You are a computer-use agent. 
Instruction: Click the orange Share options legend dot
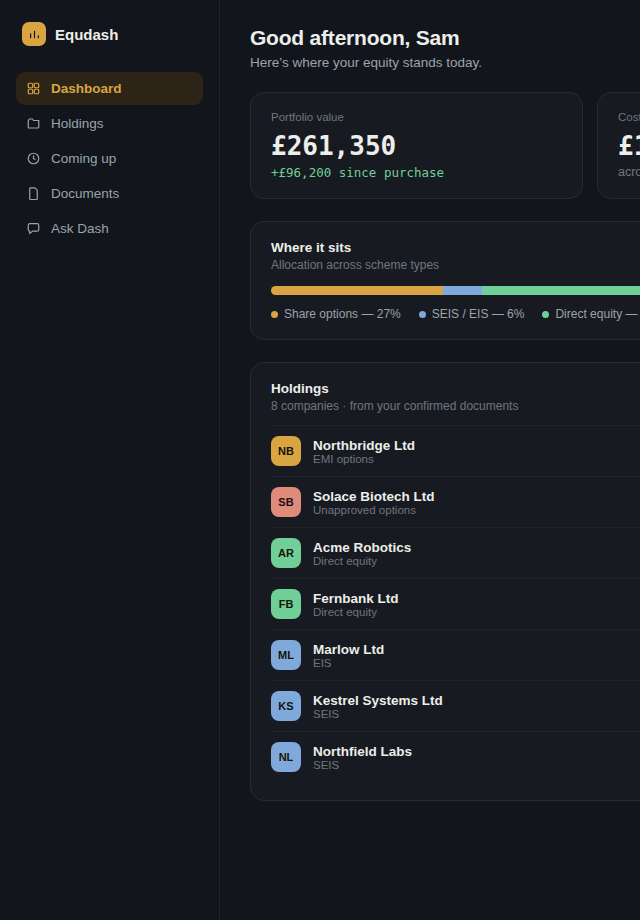click(x=275, y=314)
